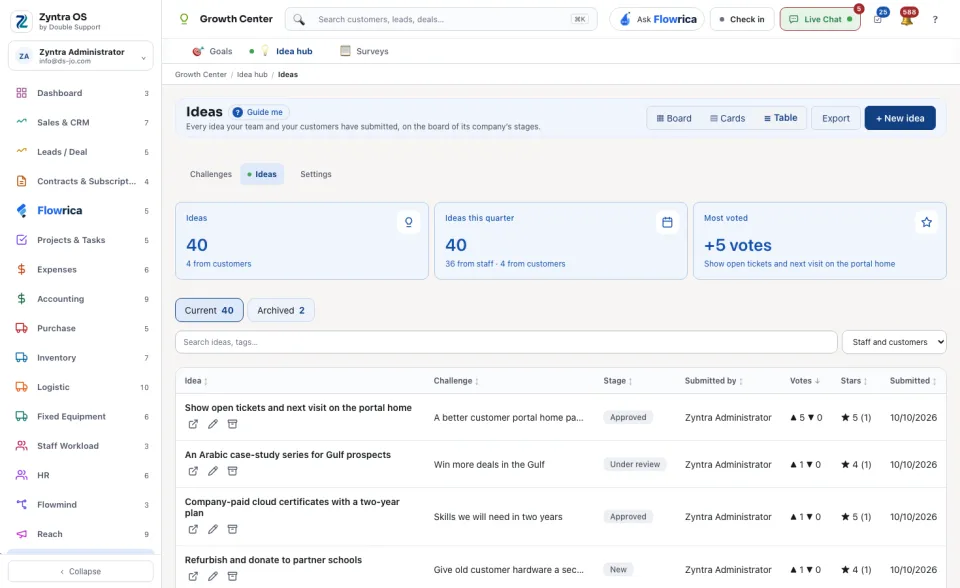The width and height of the screenshot is (960, 588).
Task: Start the Guide me walkthrough
Action: click(259, 112)
